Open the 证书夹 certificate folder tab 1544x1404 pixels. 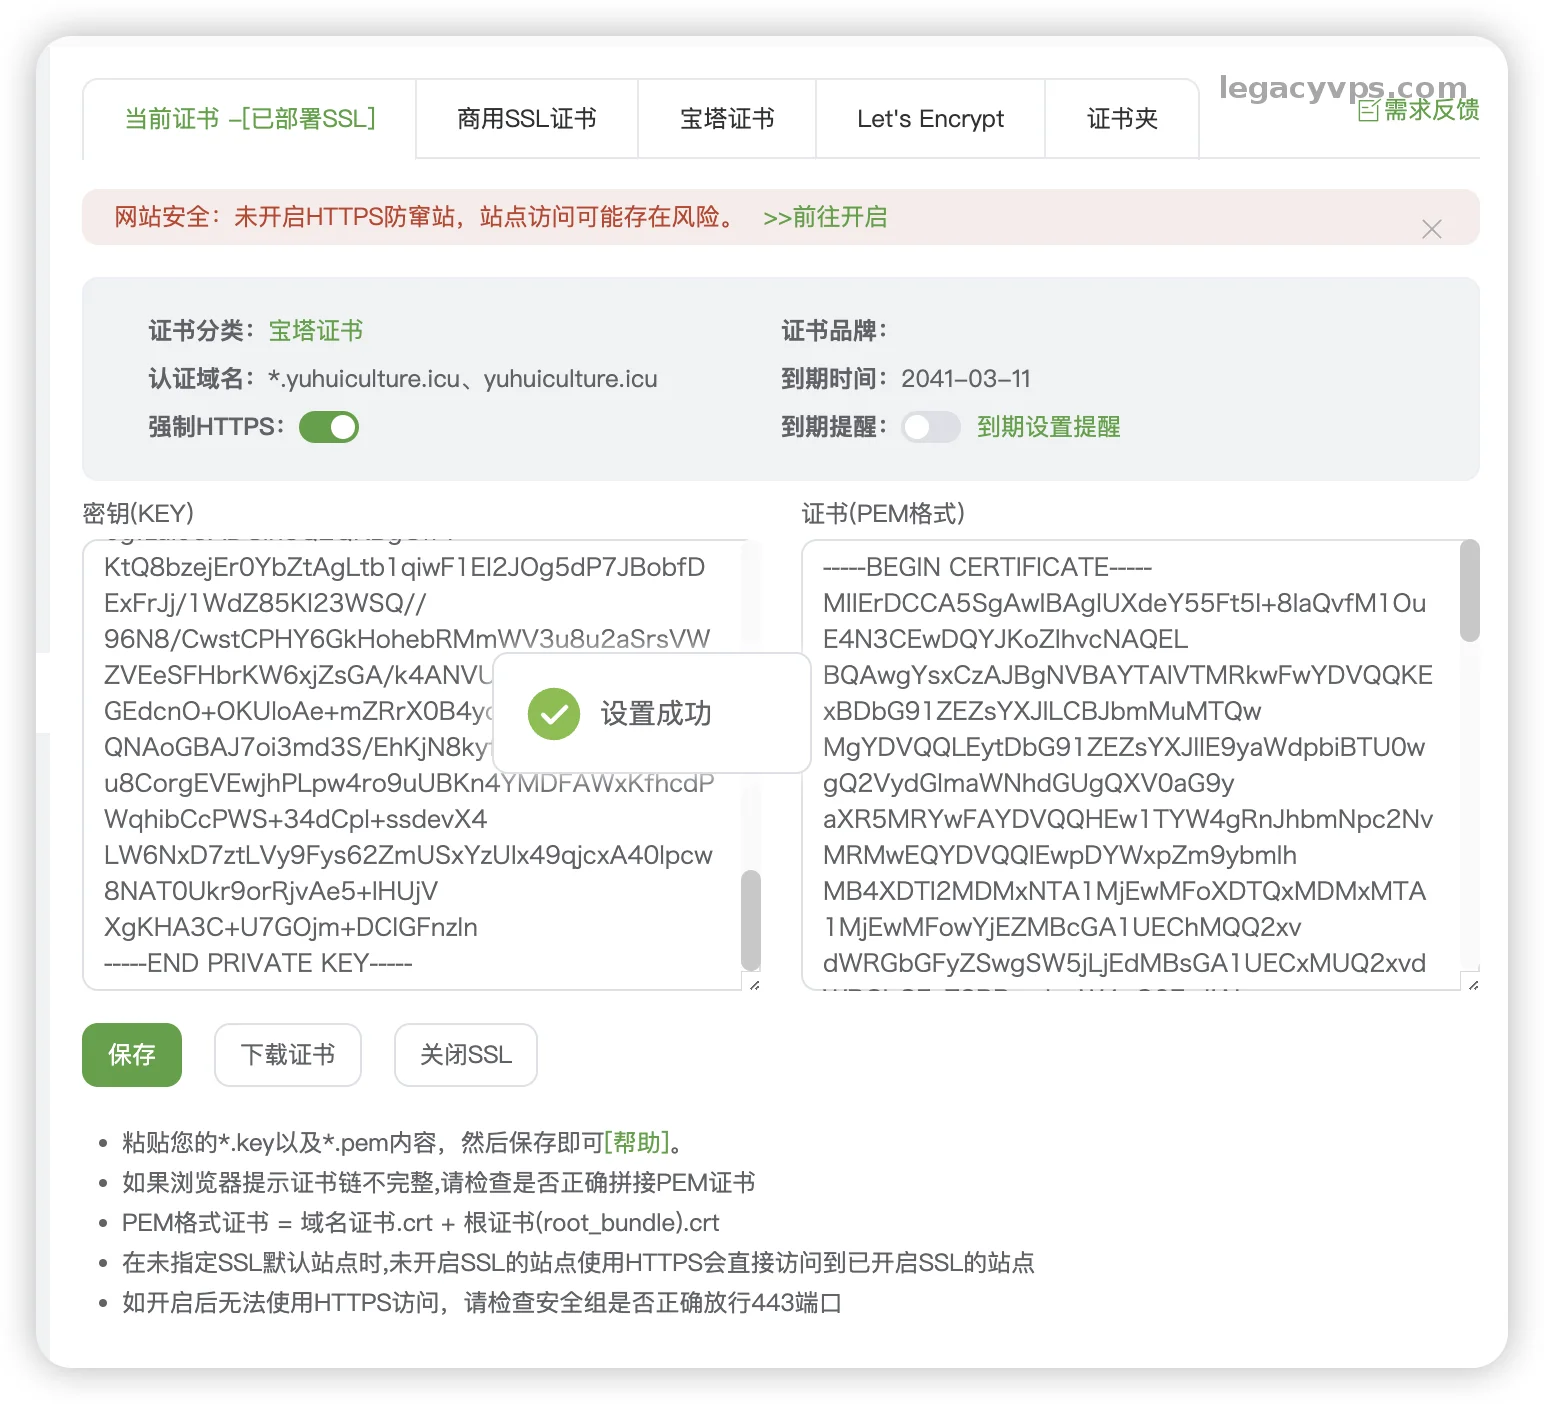[x=1122, y=119]
